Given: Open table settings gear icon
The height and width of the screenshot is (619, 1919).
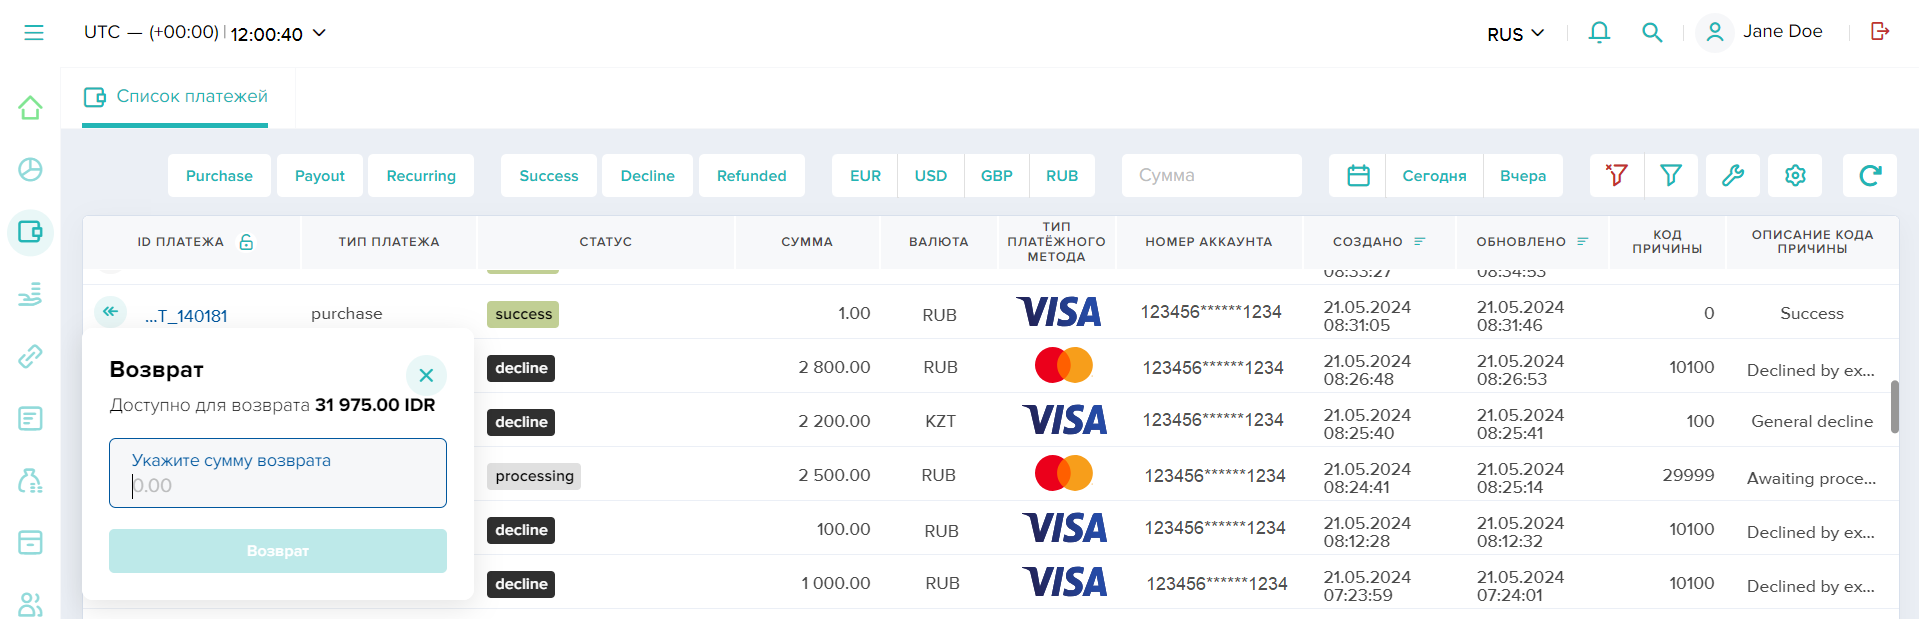Looking at the screenshot, I should pyautogui.click(x=1795, y=176).
